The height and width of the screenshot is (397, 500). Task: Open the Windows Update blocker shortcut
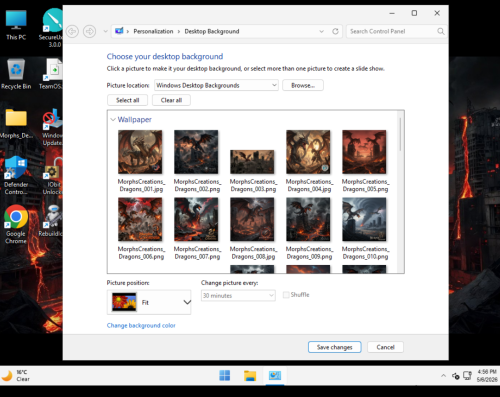pos(53,127)
